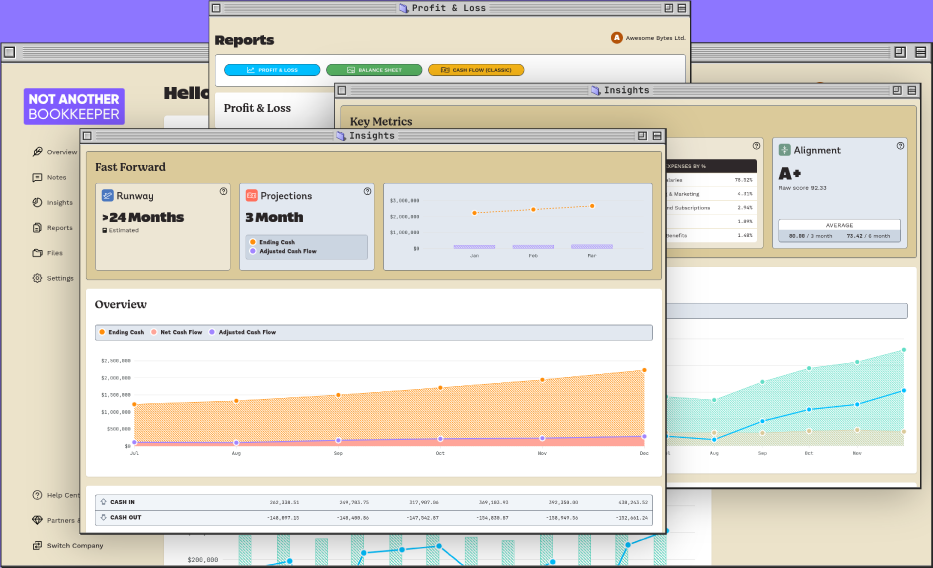Toggle Adjusted Cash Flow in Overview legend
This screenshot has height=568, width=933.
point(242,332)
